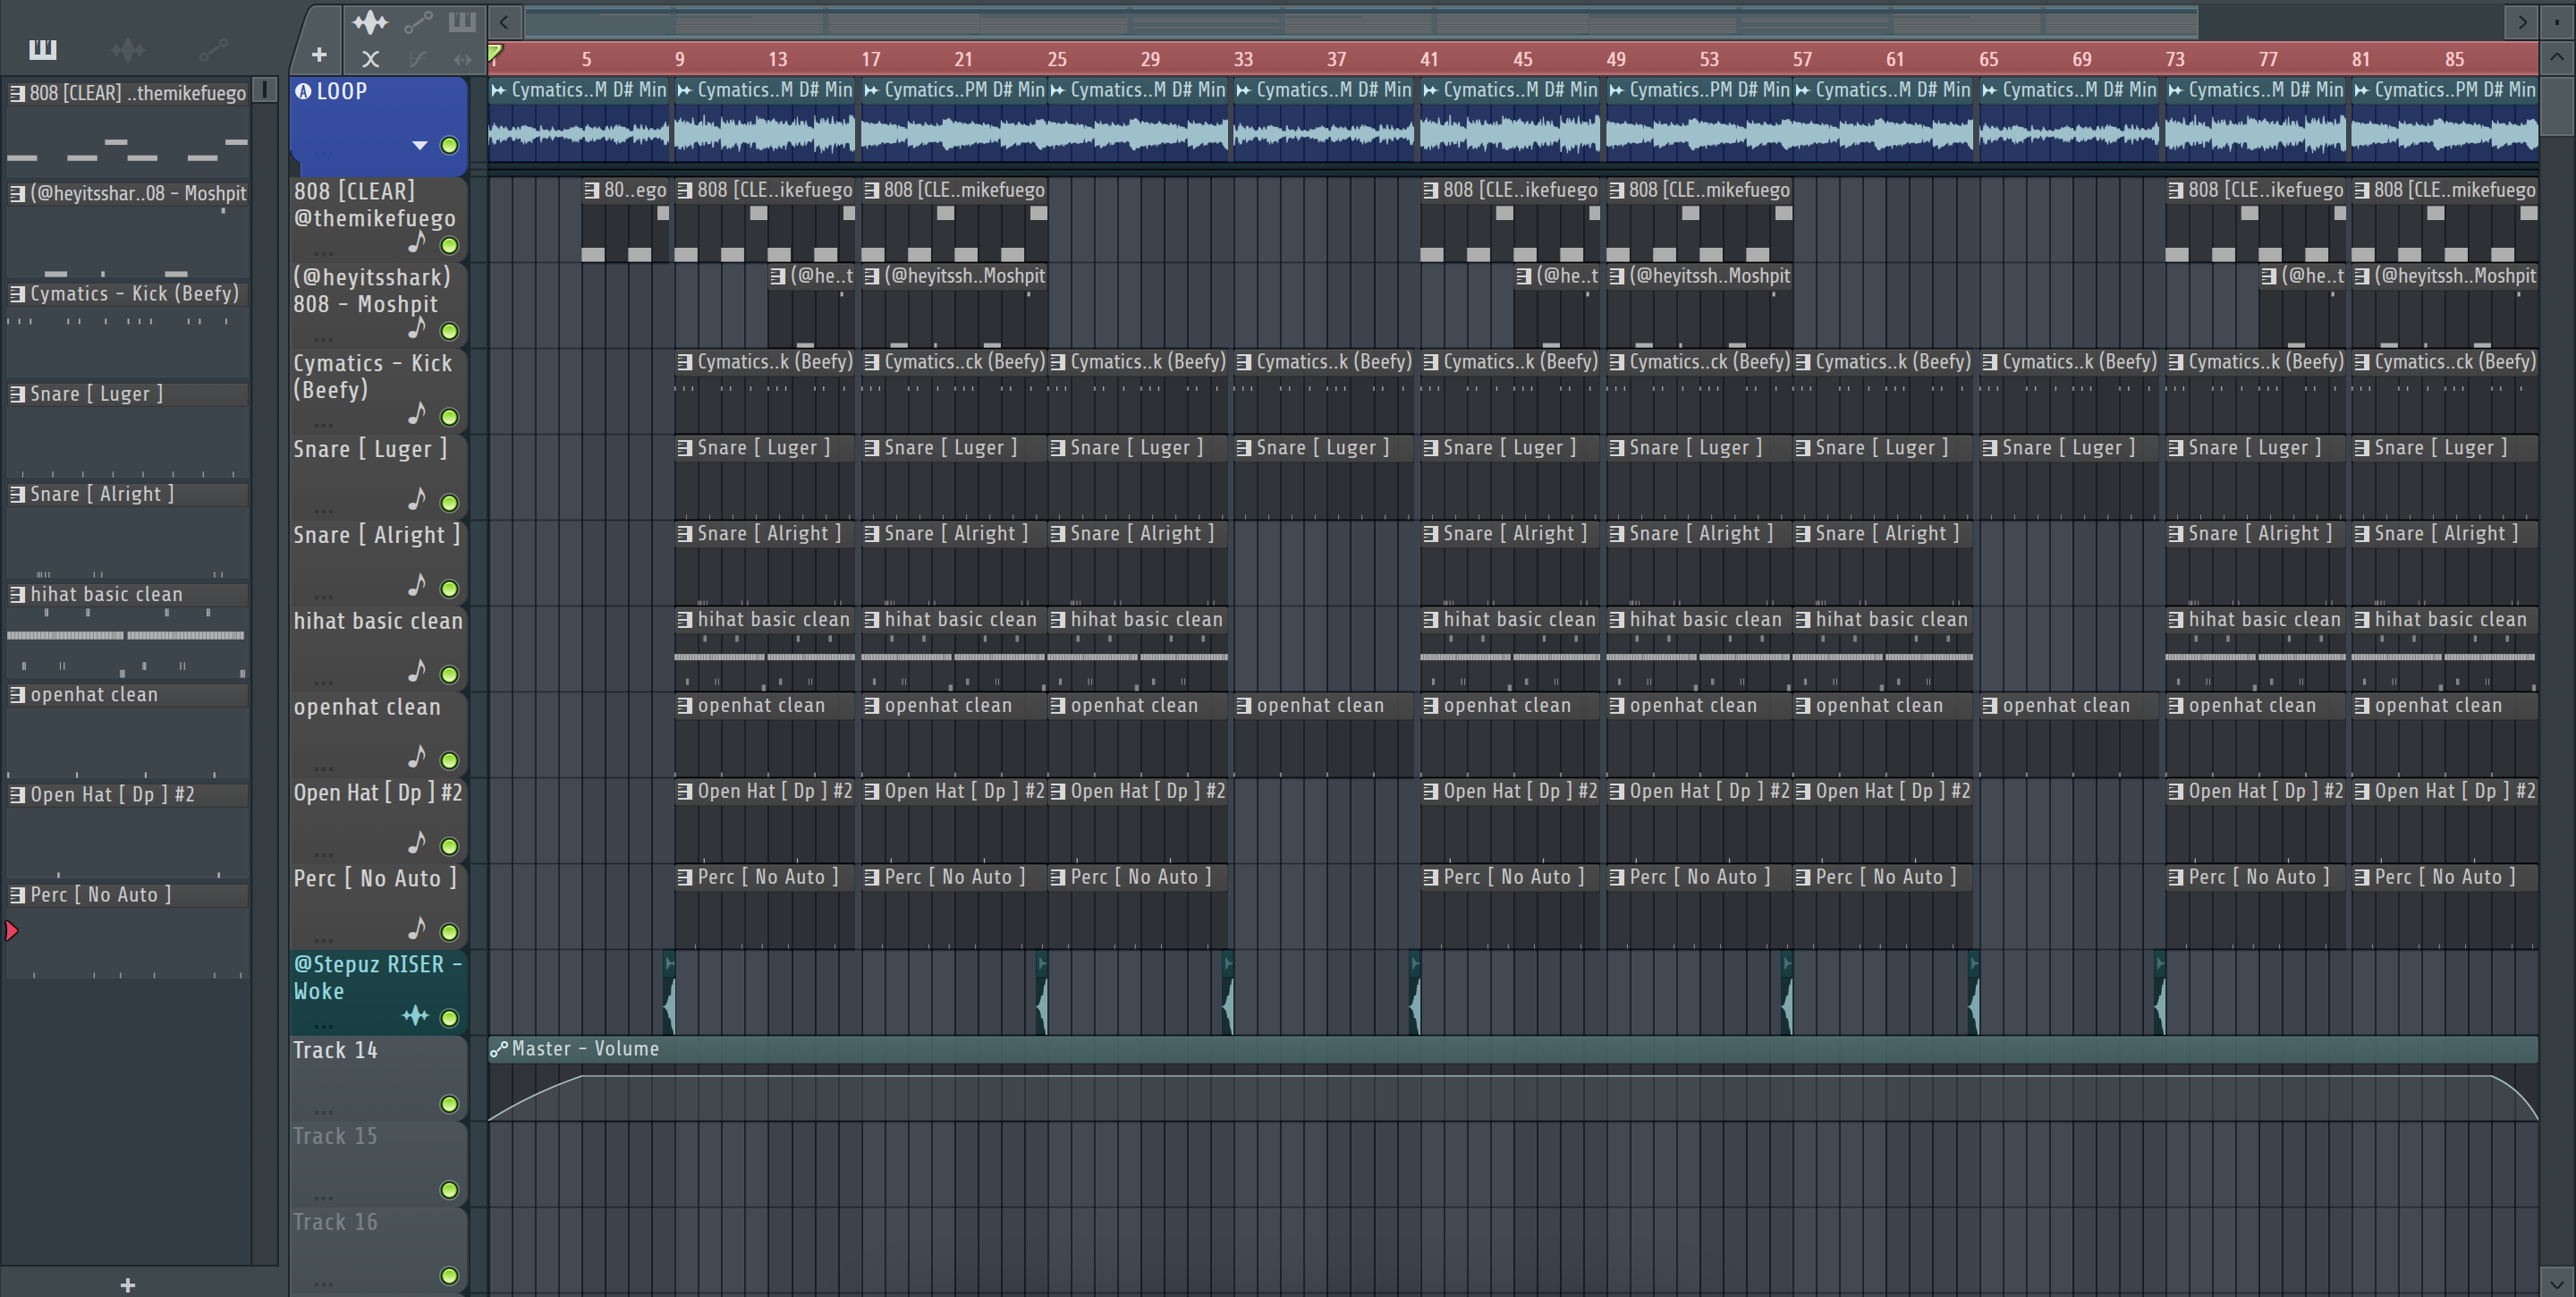Show patterns in the picker panel
Image resolution: width=2576 pixels, height=1297 pixels.
43,49
